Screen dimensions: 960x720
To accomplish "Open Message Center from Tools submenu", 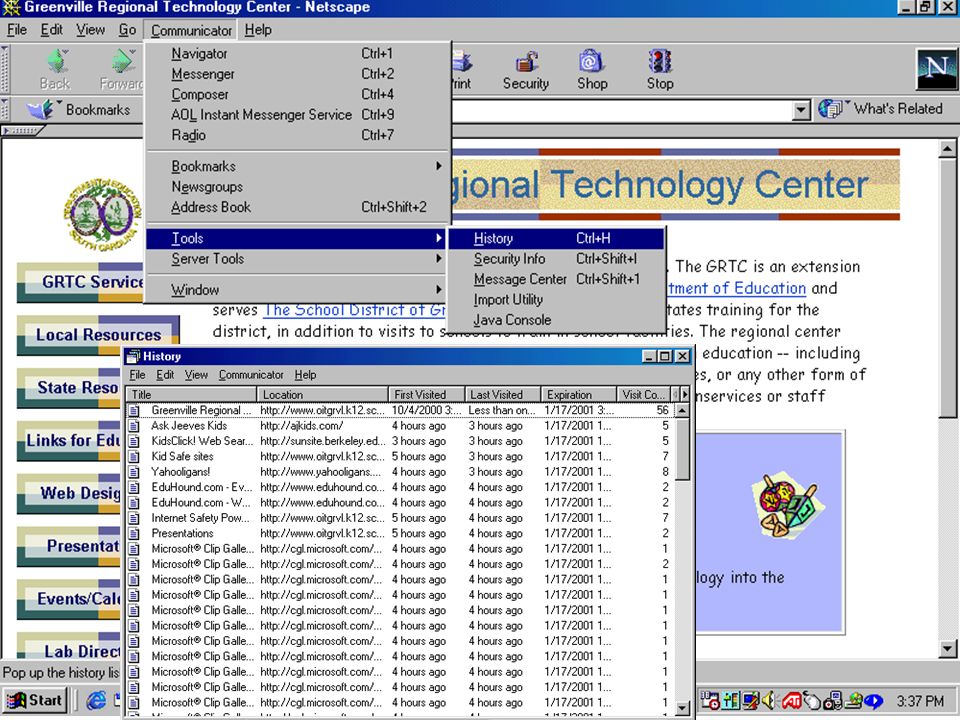I will point(557,279).
